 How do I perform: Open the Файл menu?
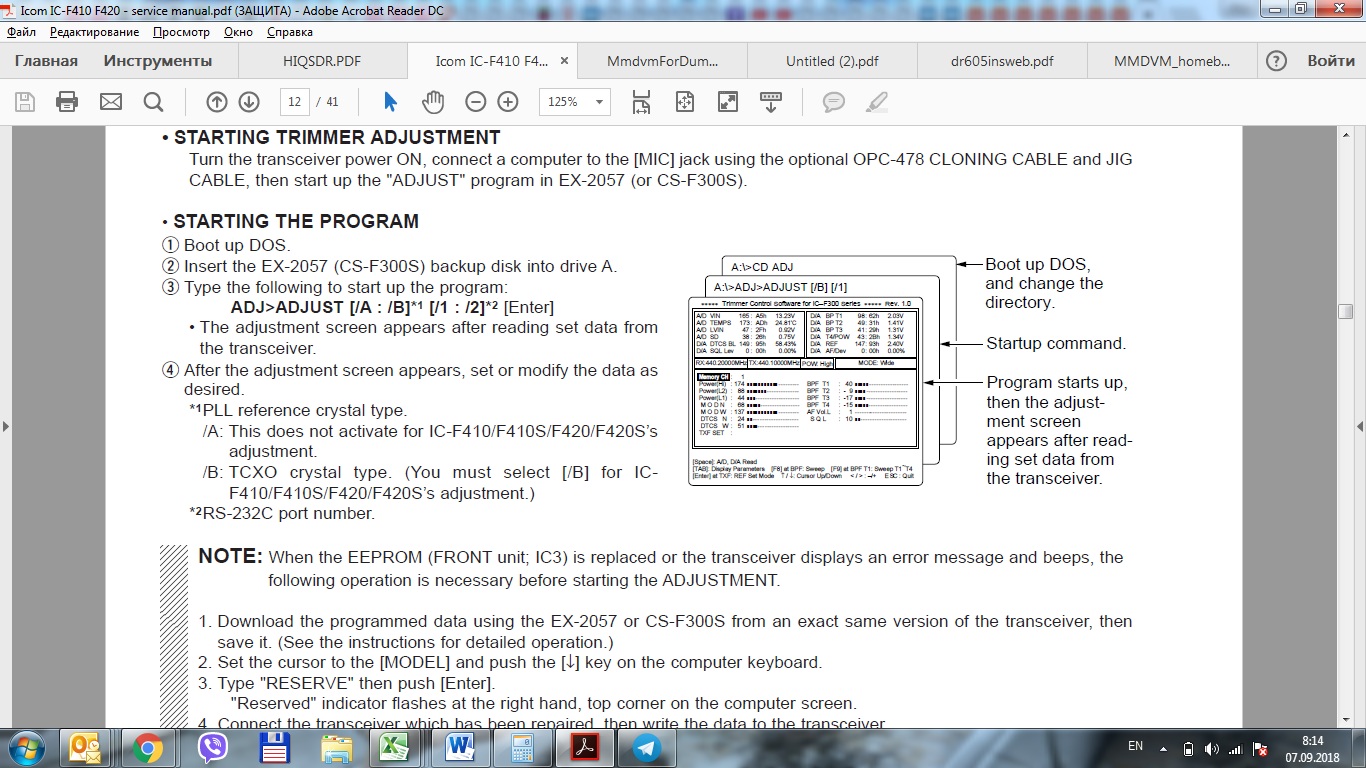coord(22,32)
